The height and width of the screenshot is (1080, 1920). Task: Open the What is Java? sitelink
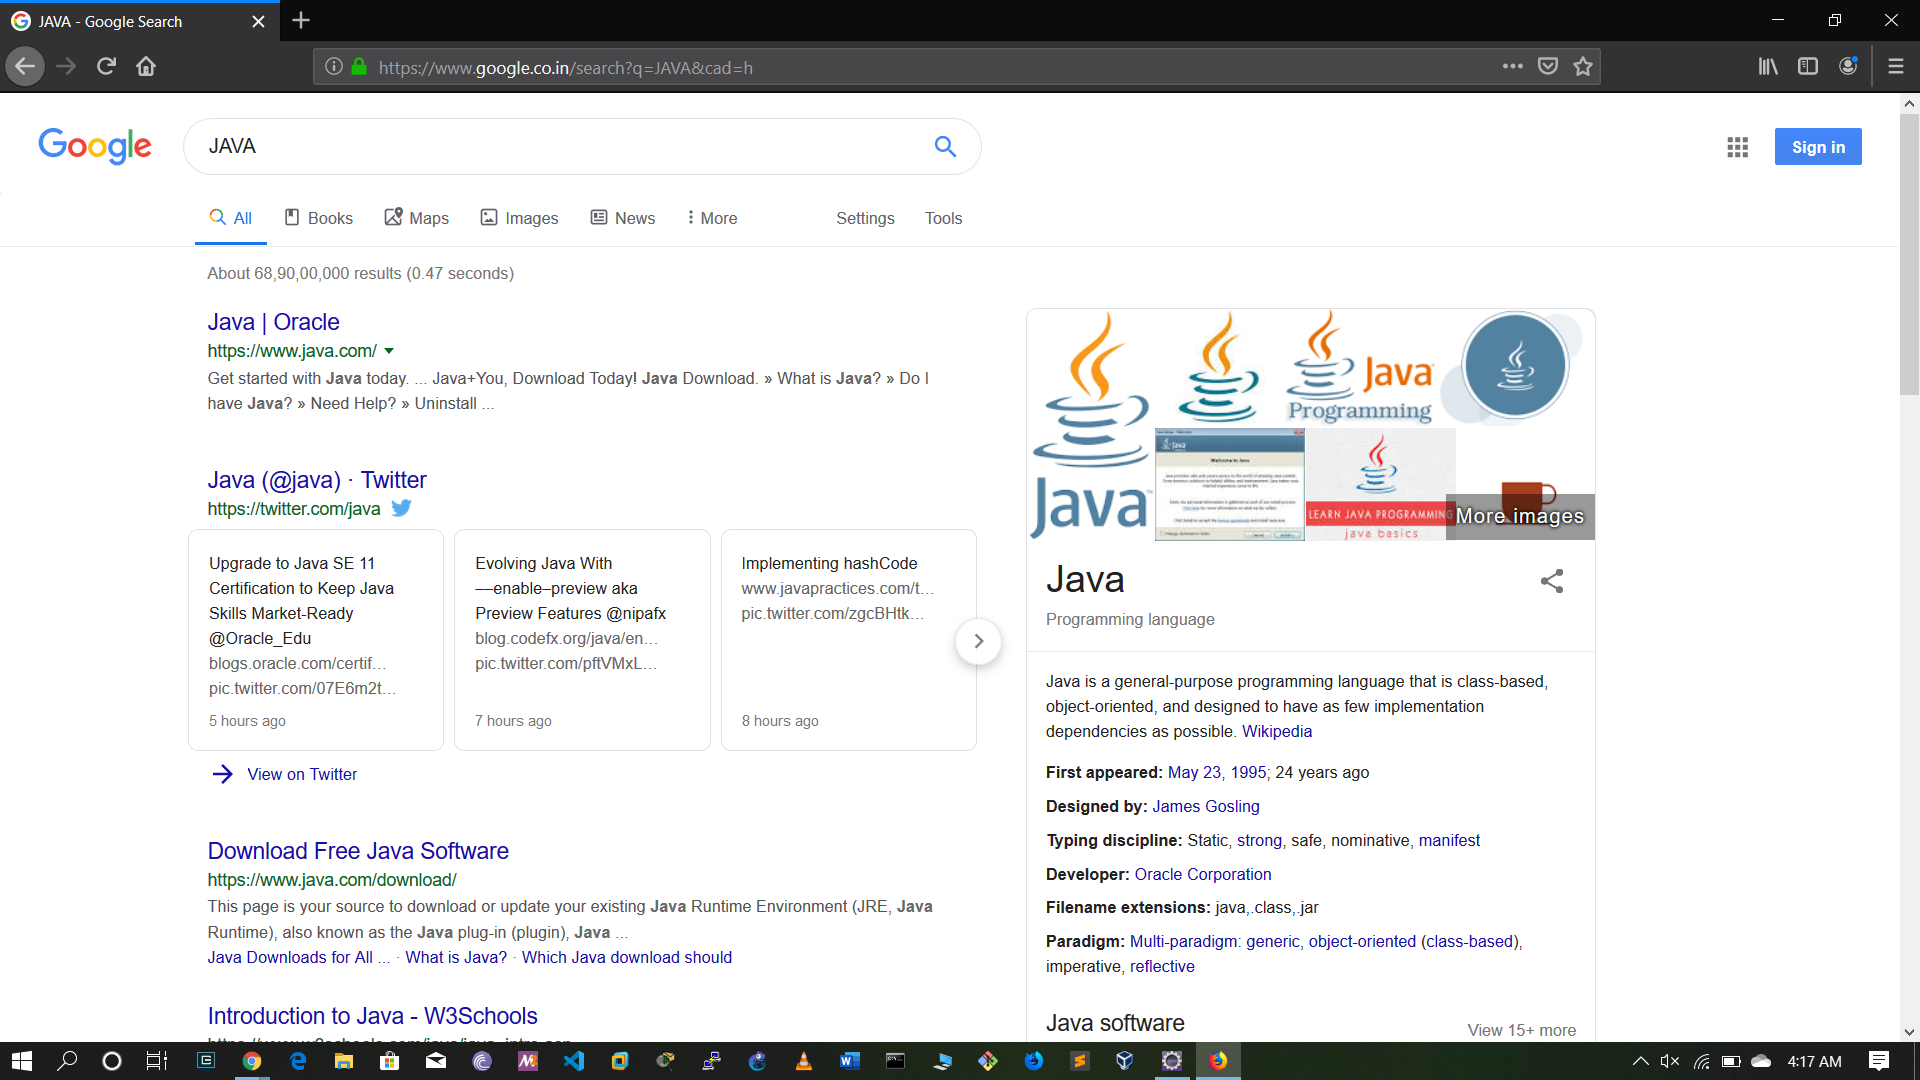tap(455, 957)
